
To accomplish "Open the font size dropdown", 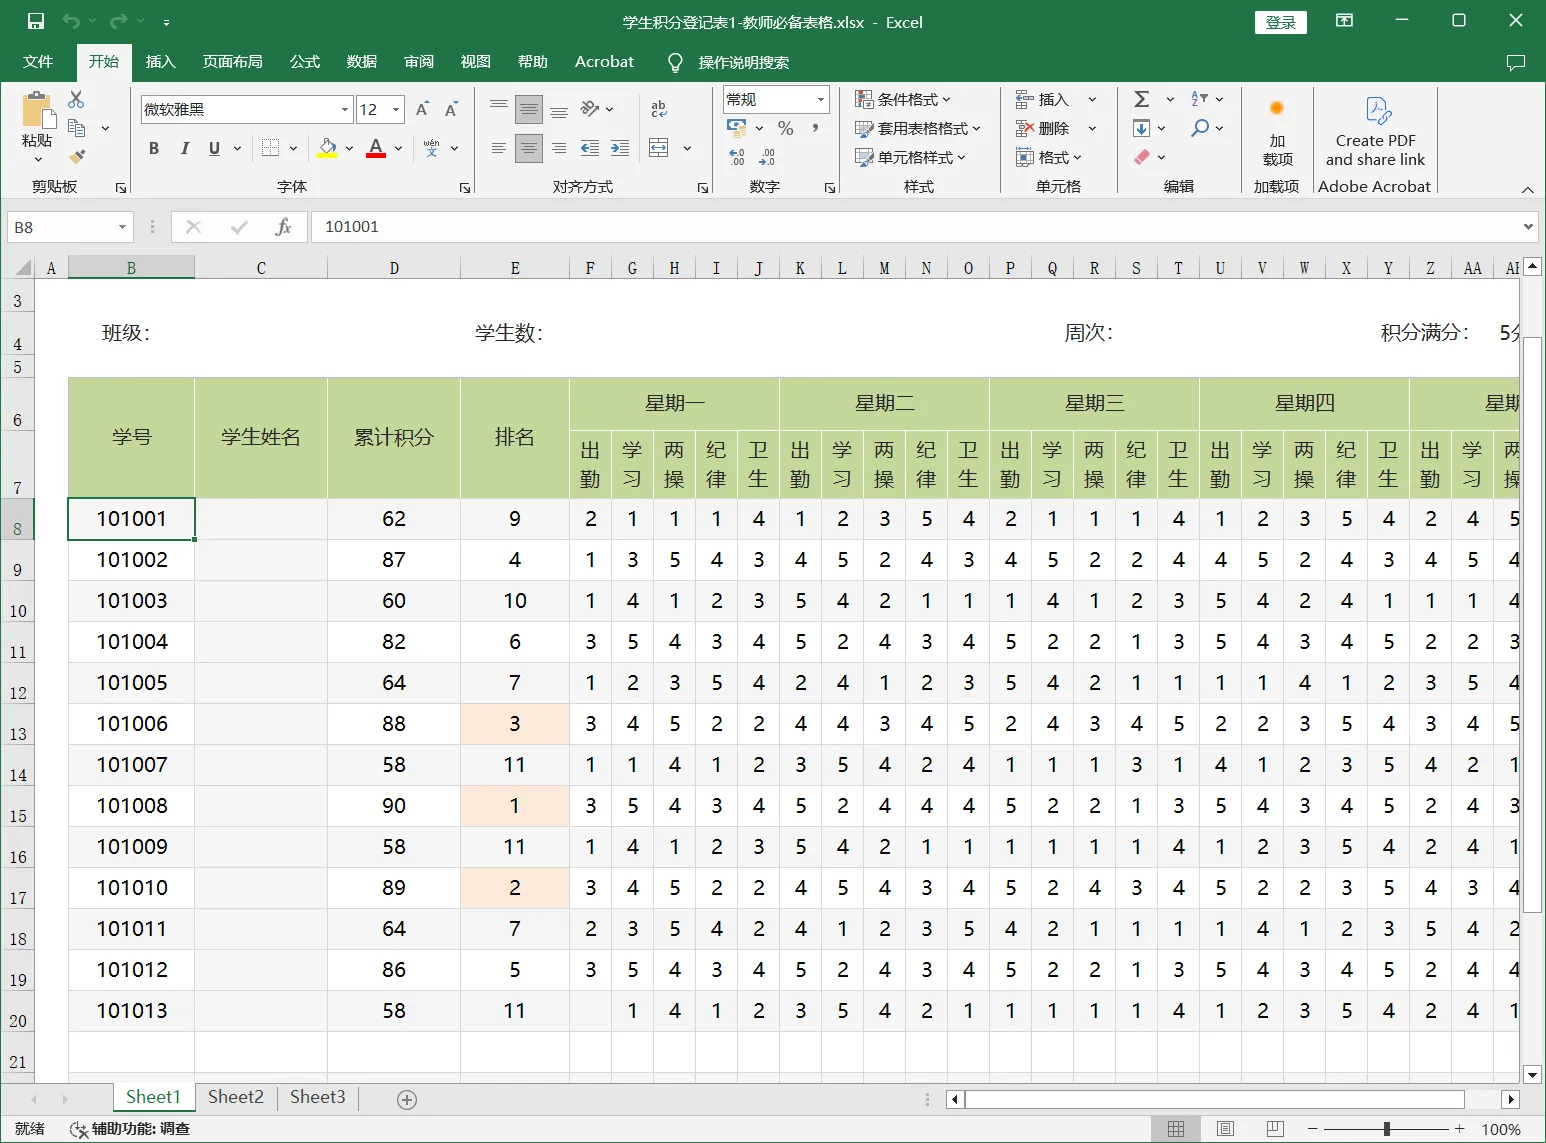I will [396, 109].
